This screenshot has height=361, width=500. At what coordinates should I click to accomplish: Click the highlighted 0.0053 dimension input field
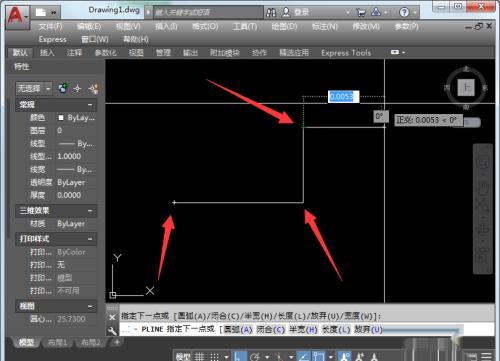[344, 97]
